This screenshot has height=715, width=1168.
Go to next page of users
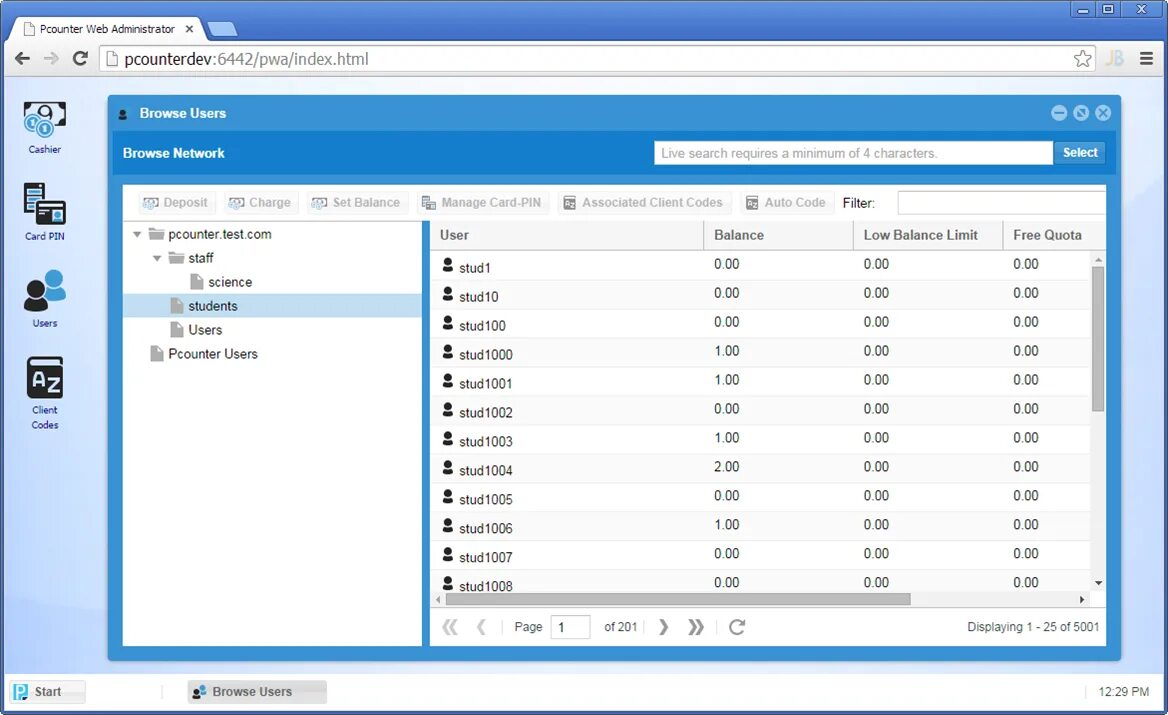tap(663, 627)
